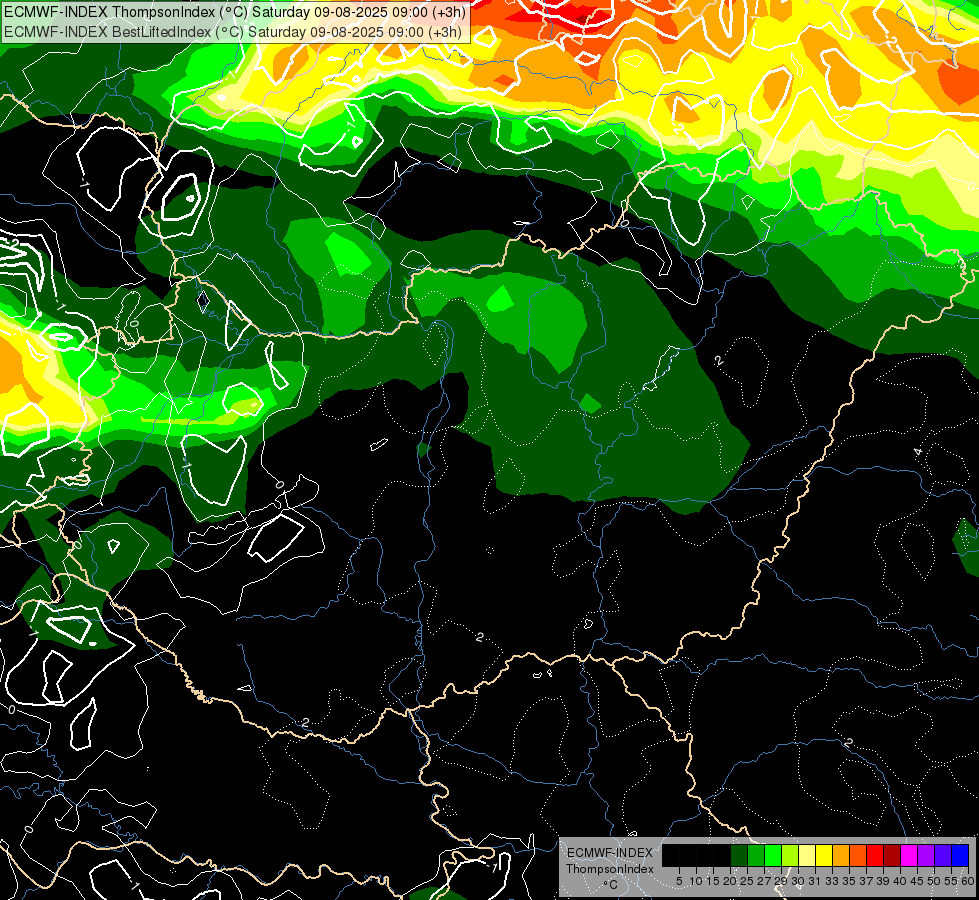Click the legend scale value 50
This screenshot has height=900, width=979.
[933, 881]
